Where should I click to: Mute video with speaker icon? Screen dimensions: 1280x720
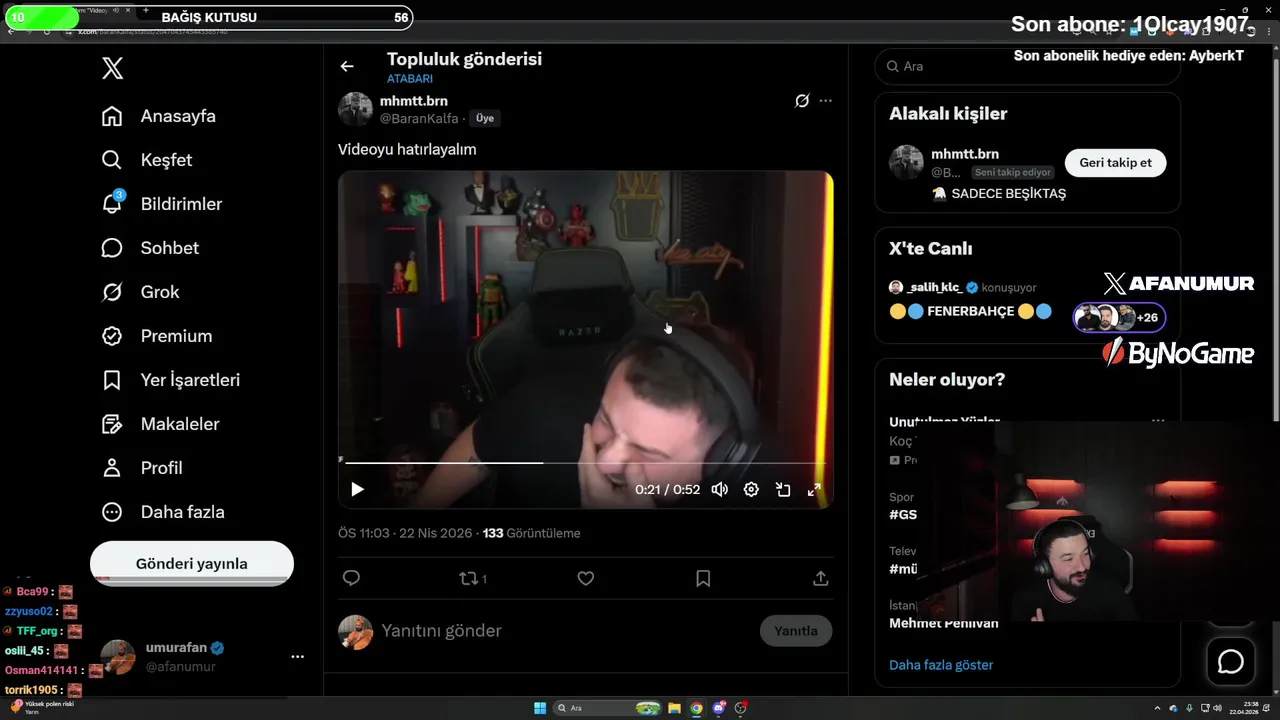point(720,489)
